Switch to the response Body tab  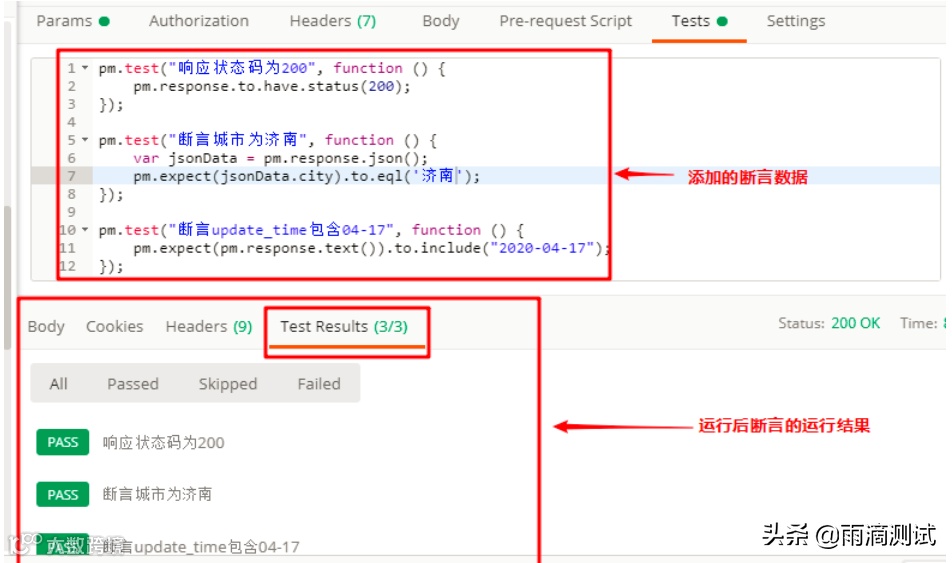pyautogui.click(x=46, y=327)
